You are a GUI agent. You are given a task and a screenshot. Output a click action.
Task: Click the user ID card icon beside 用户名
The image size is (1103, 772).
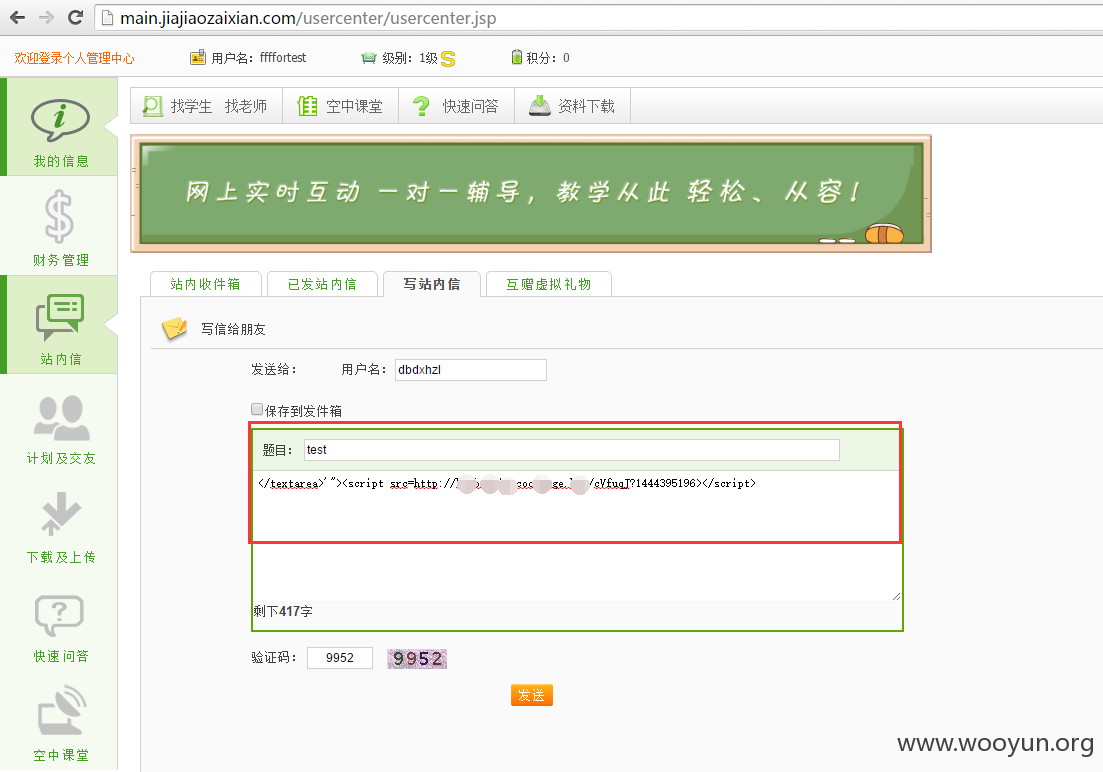(198, 57)
